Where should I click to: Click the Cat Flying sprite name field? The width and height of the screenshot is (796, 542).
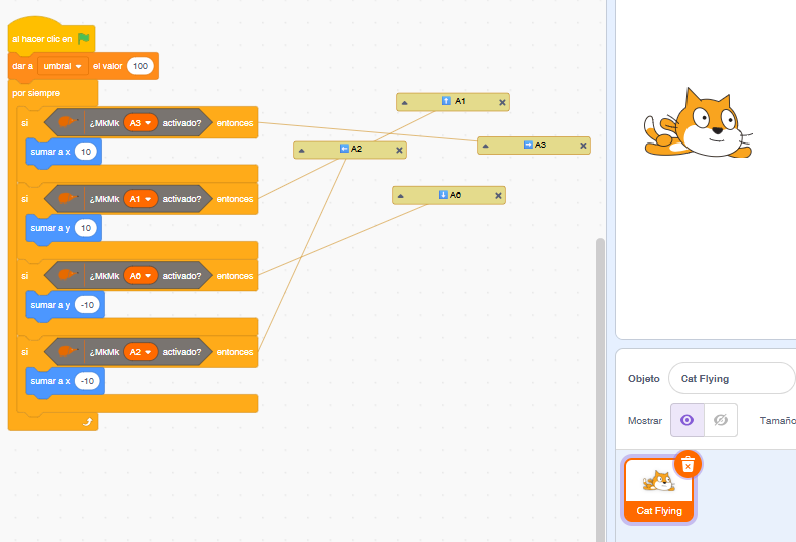[x=732, y=378]
